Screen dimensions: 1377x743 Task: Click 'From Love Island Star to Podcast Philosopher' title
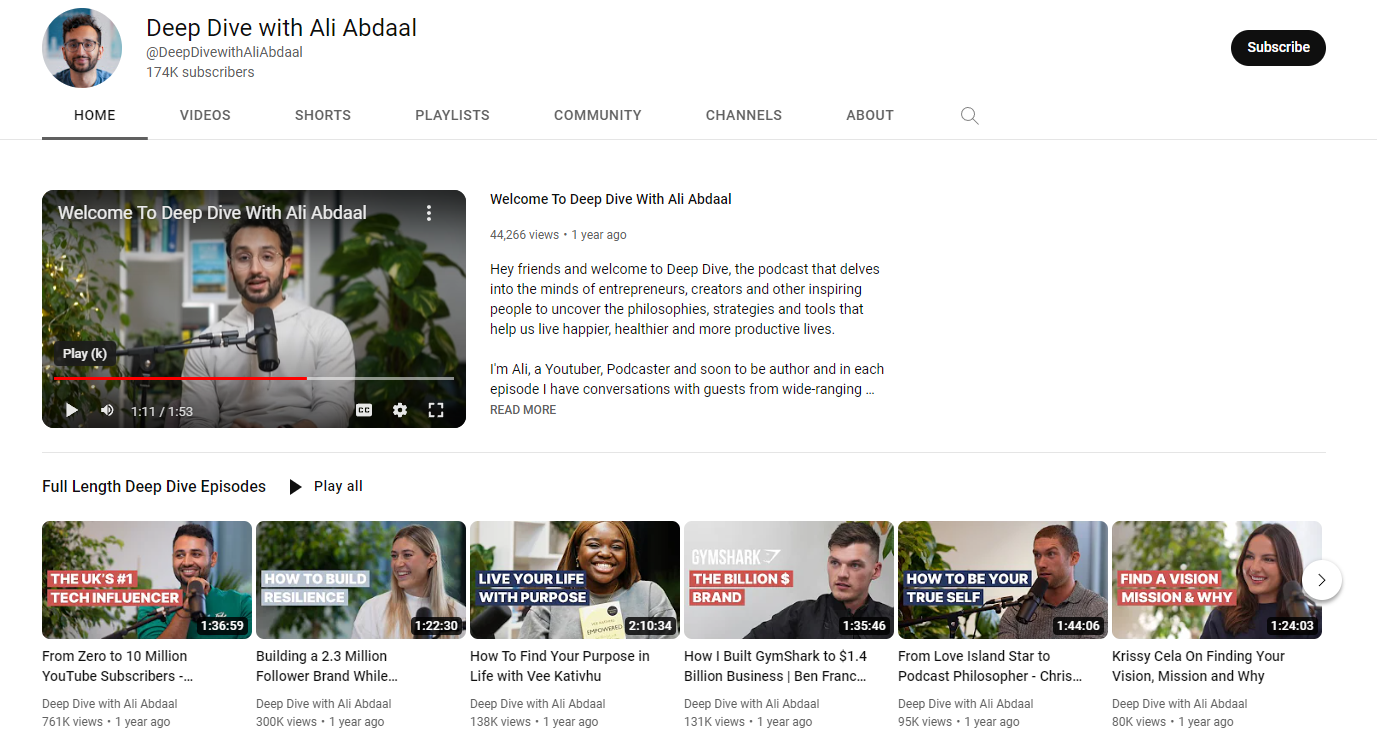[990, 666]
